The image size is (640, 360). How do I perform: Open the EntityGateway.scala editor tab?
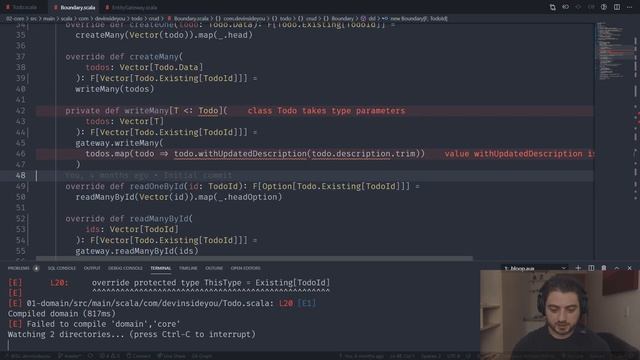pos(131,7)
